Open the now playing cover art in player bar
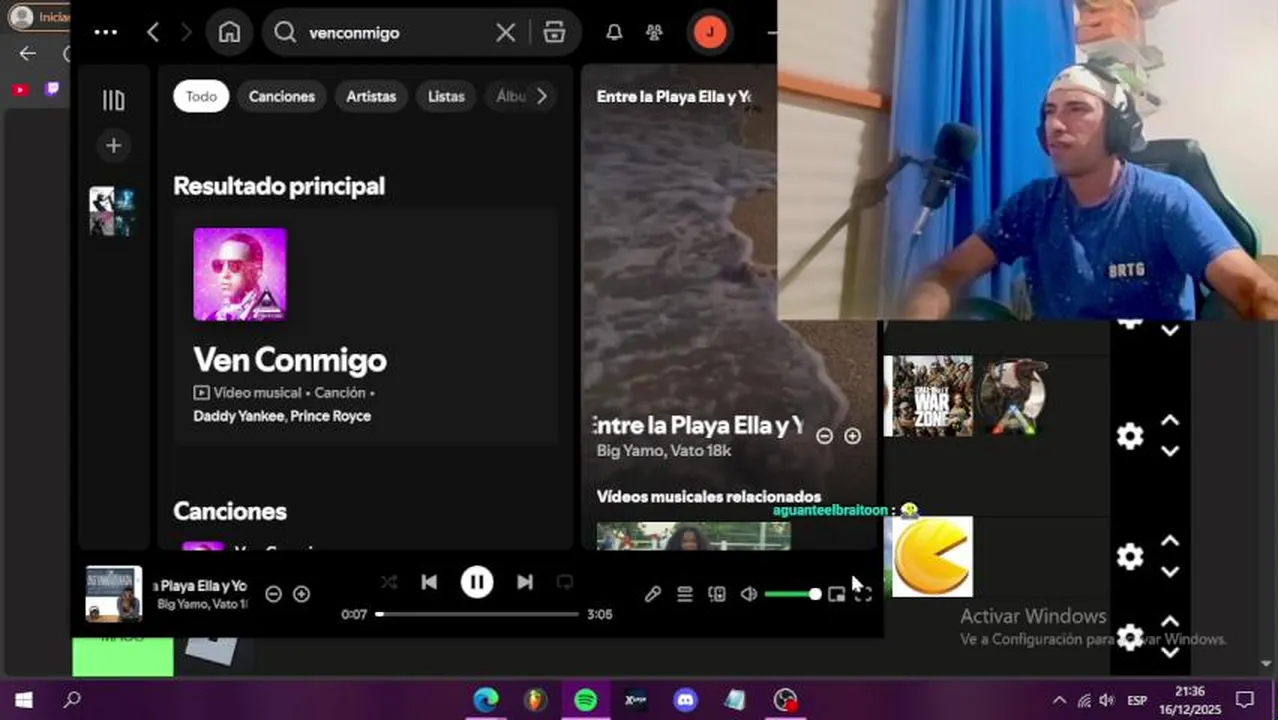This screenshot has height=720, width=1278. click(114, 594)
